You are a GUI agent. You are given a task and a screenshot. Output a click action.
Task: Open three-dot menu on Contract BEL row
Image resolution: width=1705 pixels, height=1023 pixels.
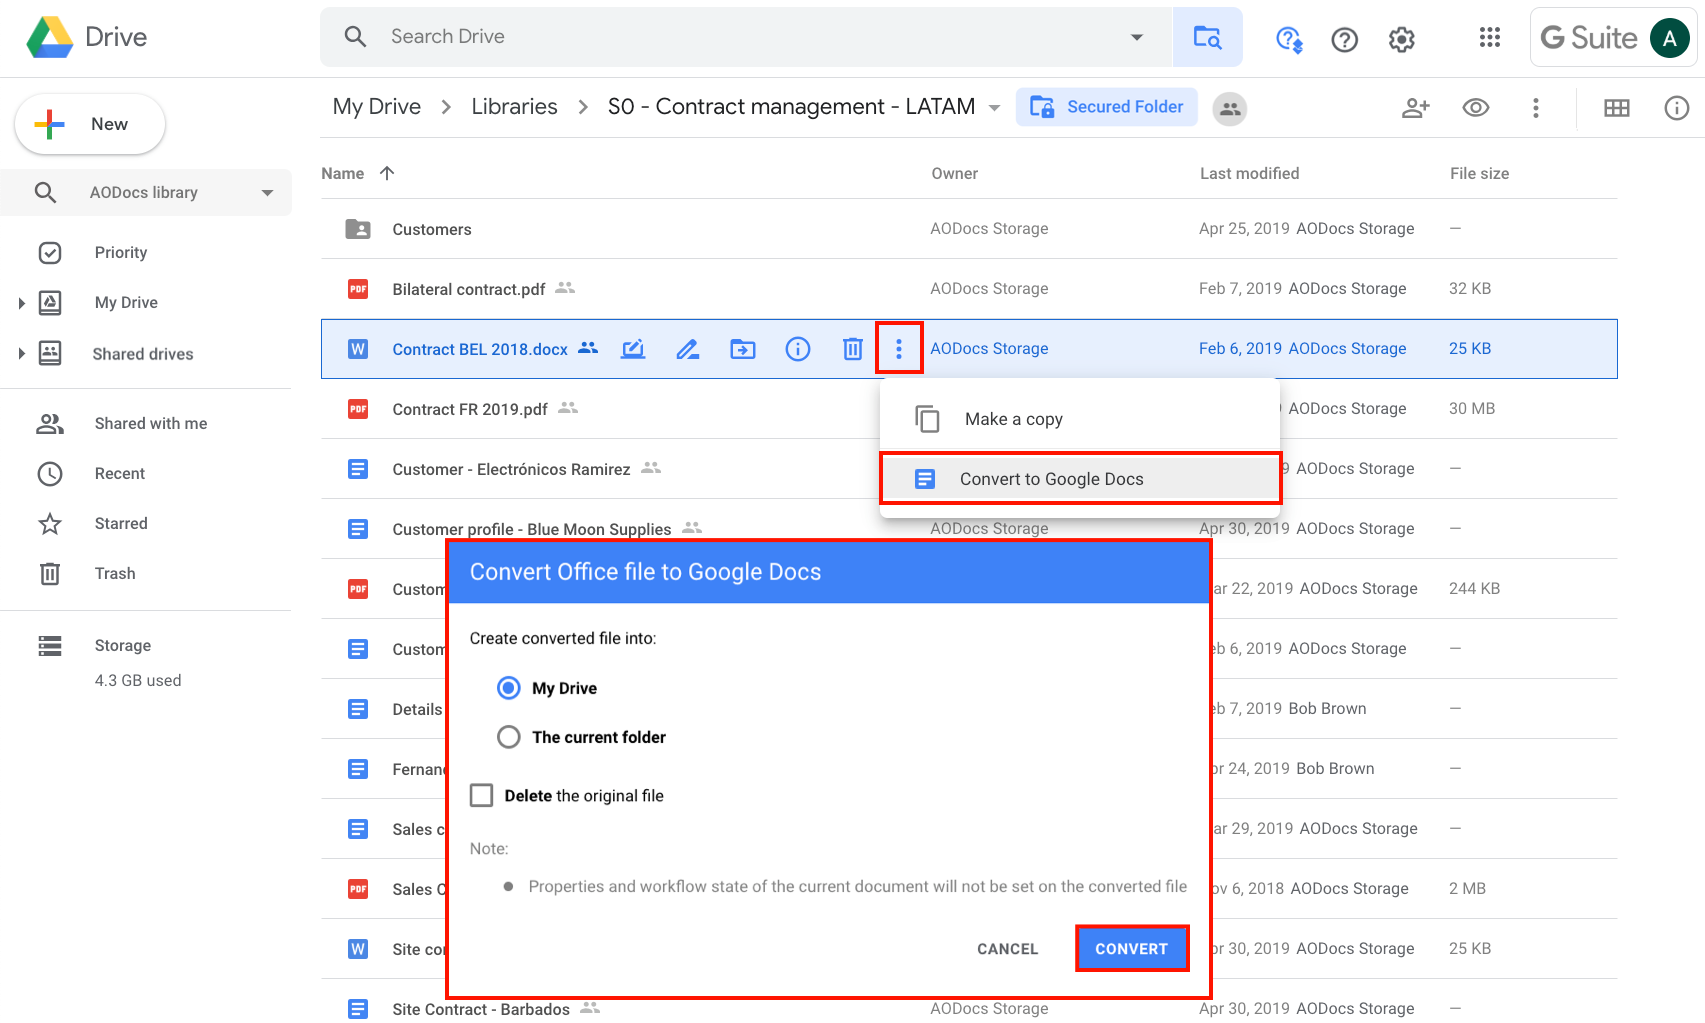click(x=899, y=348)
